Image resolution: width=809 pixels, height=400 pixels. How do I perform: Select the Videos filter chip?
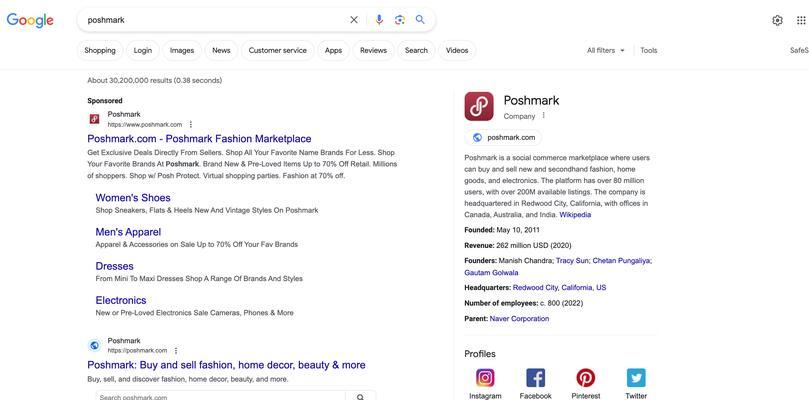457,51
